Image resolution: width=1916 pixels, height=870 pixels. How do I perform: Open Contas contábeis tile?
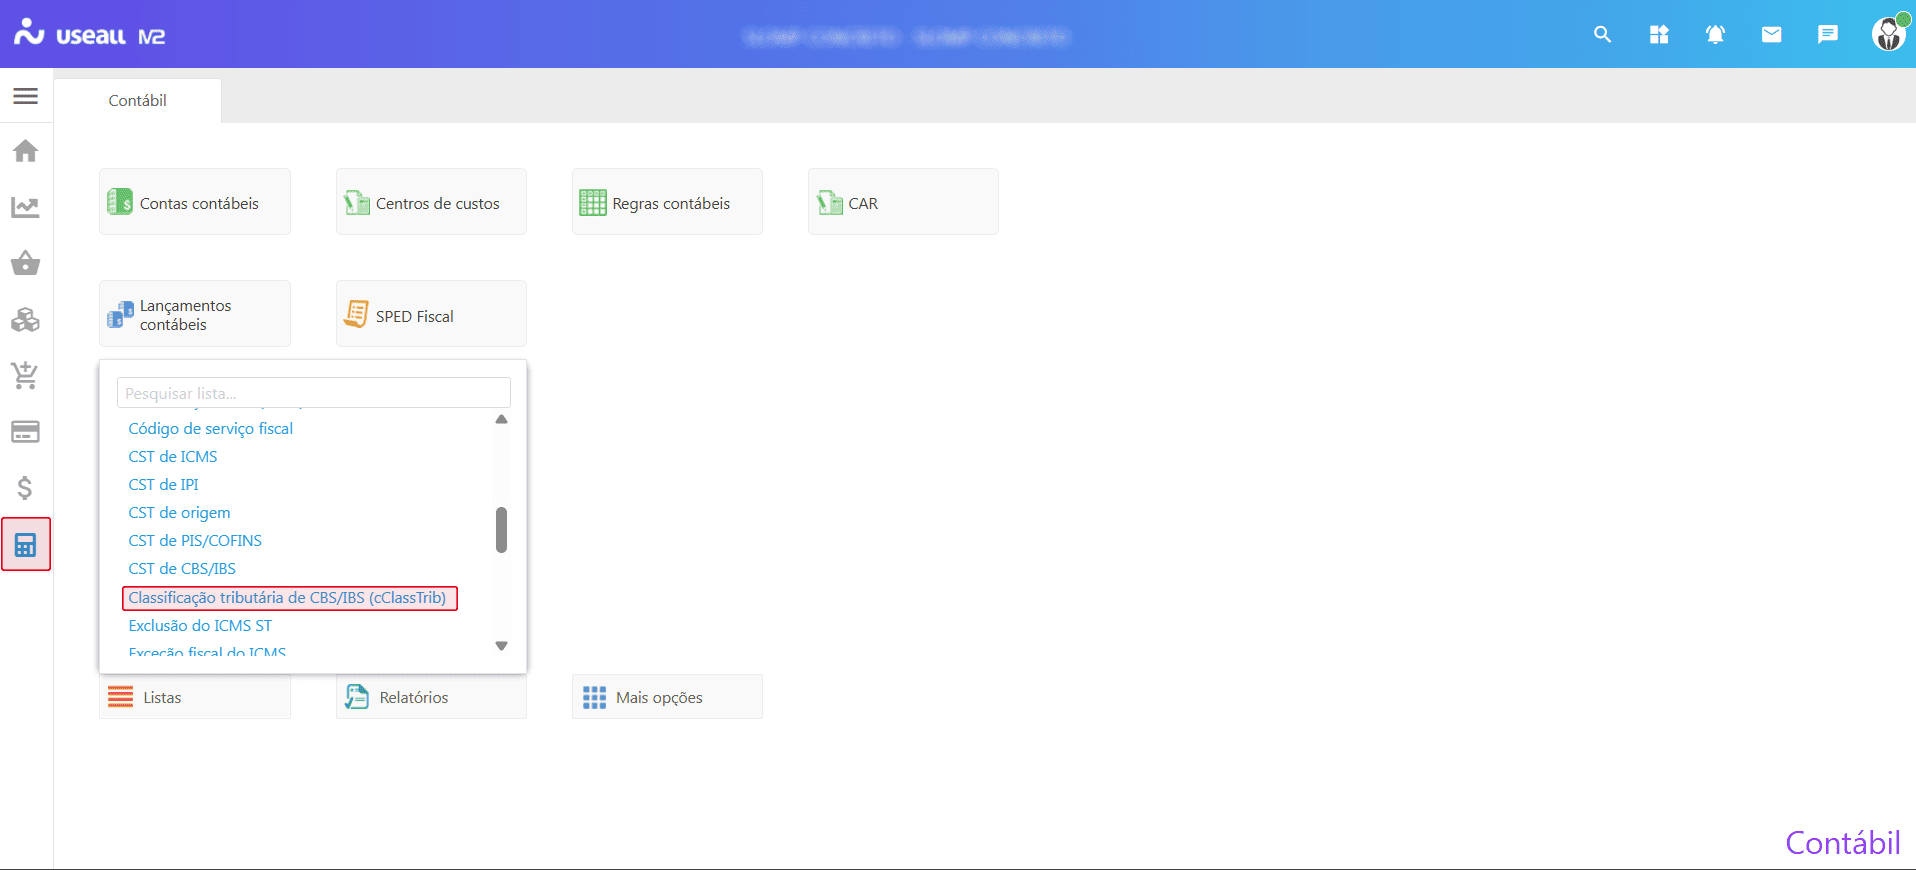[195, 203]
